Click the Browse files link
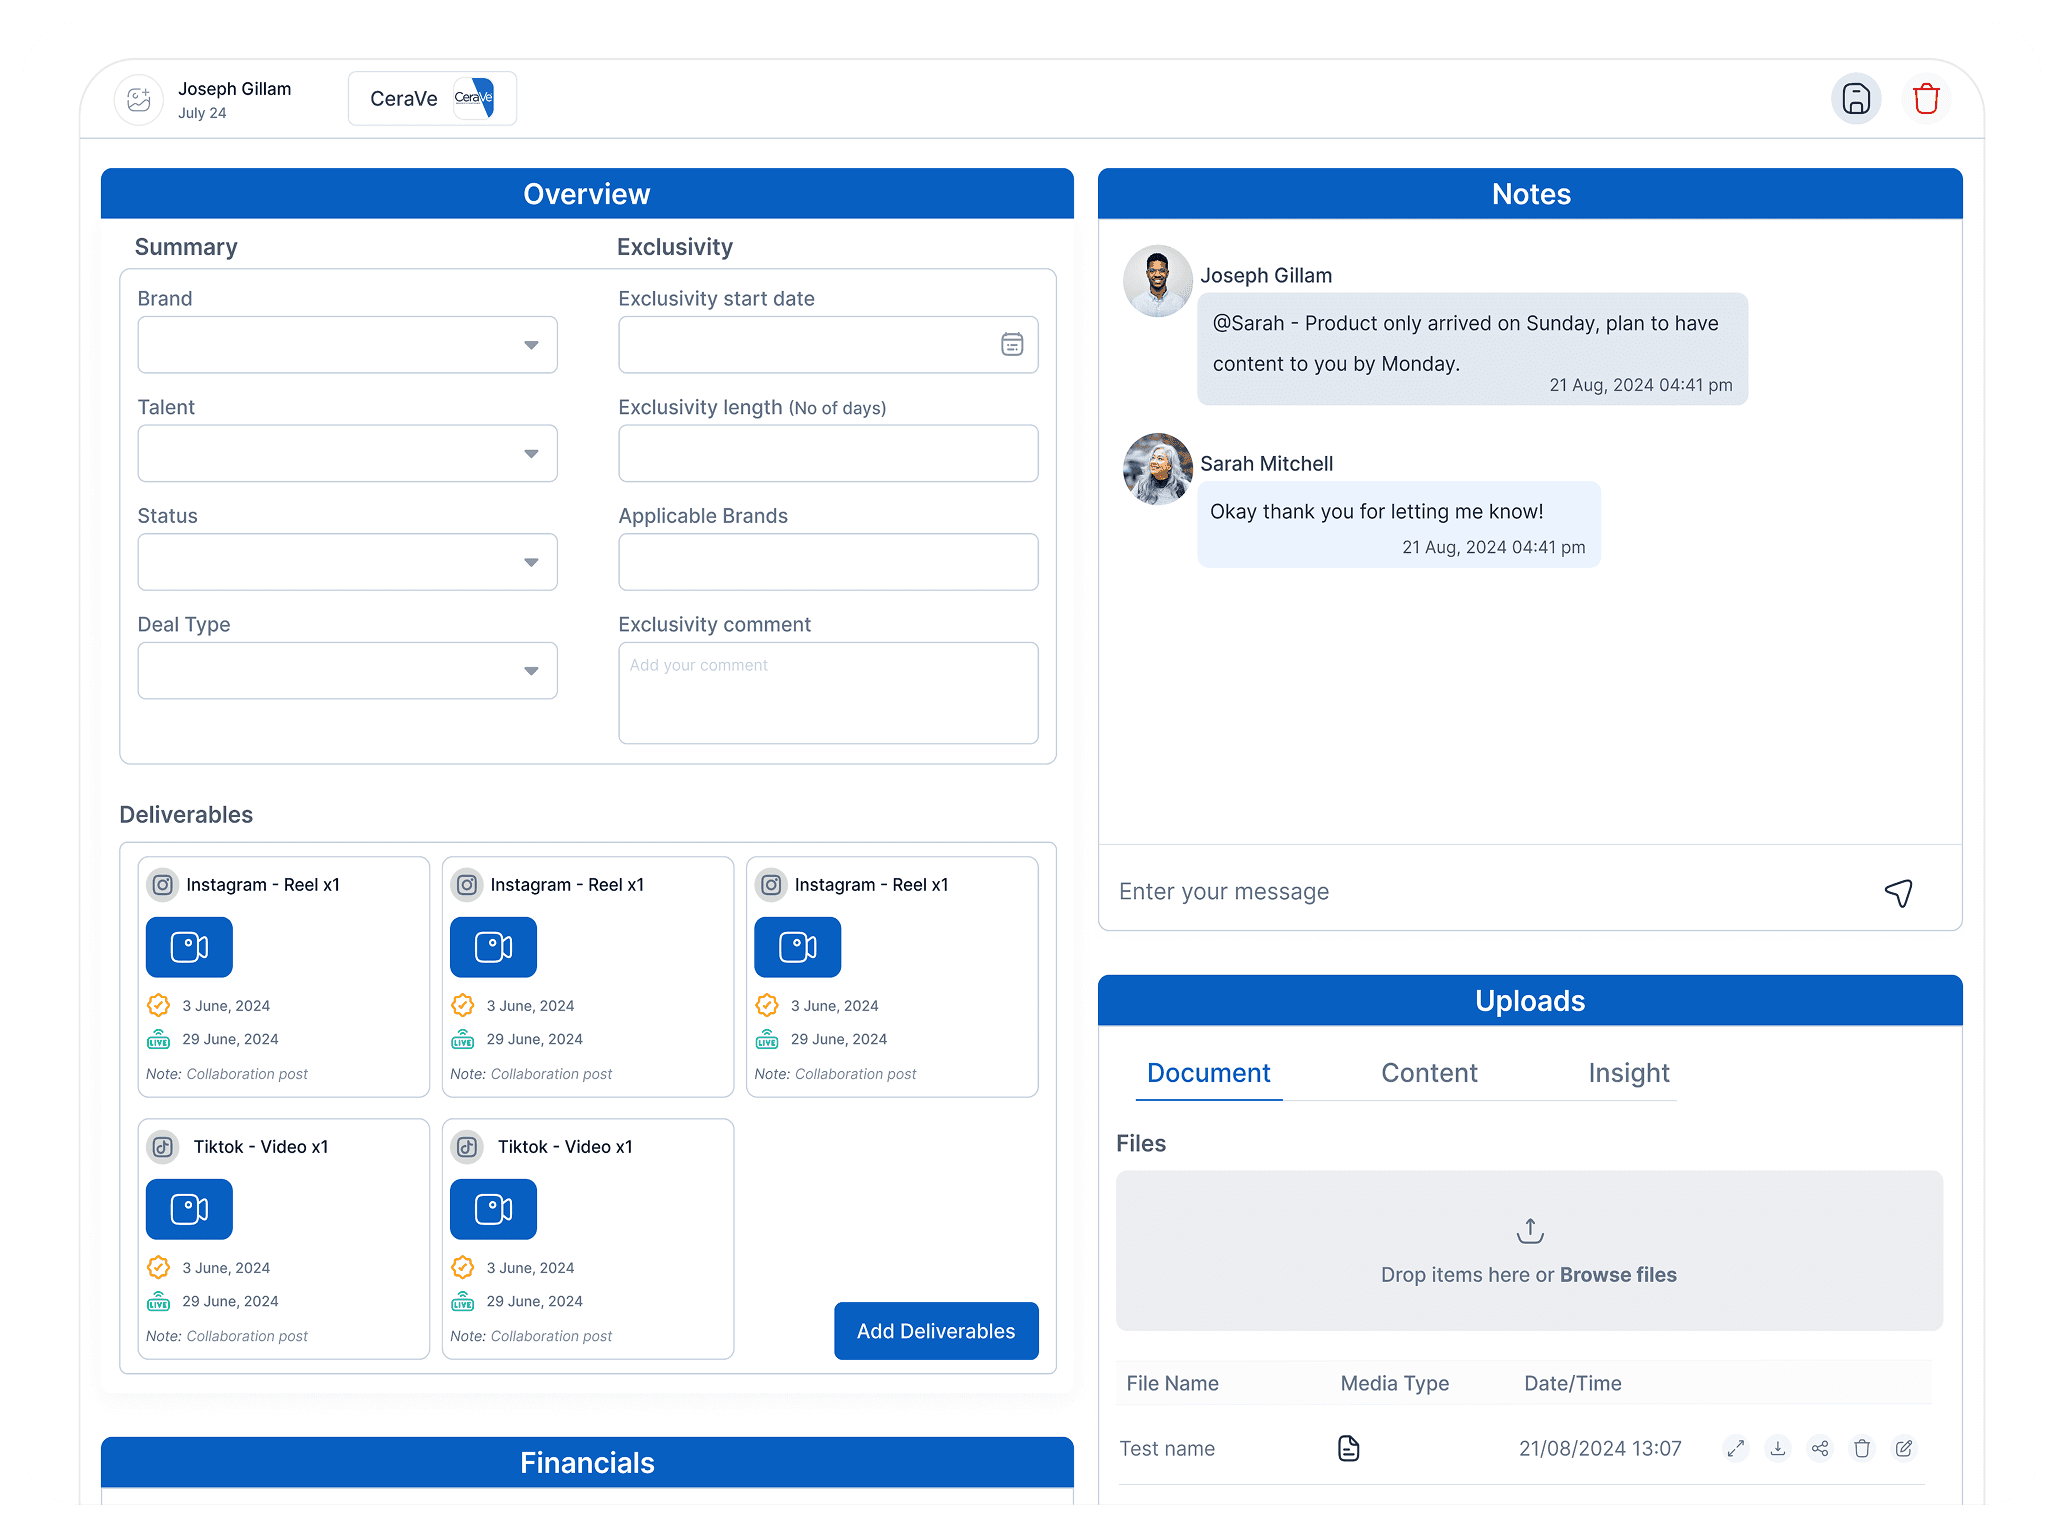The image size is (2064, 1528). pos(1618,1275)
